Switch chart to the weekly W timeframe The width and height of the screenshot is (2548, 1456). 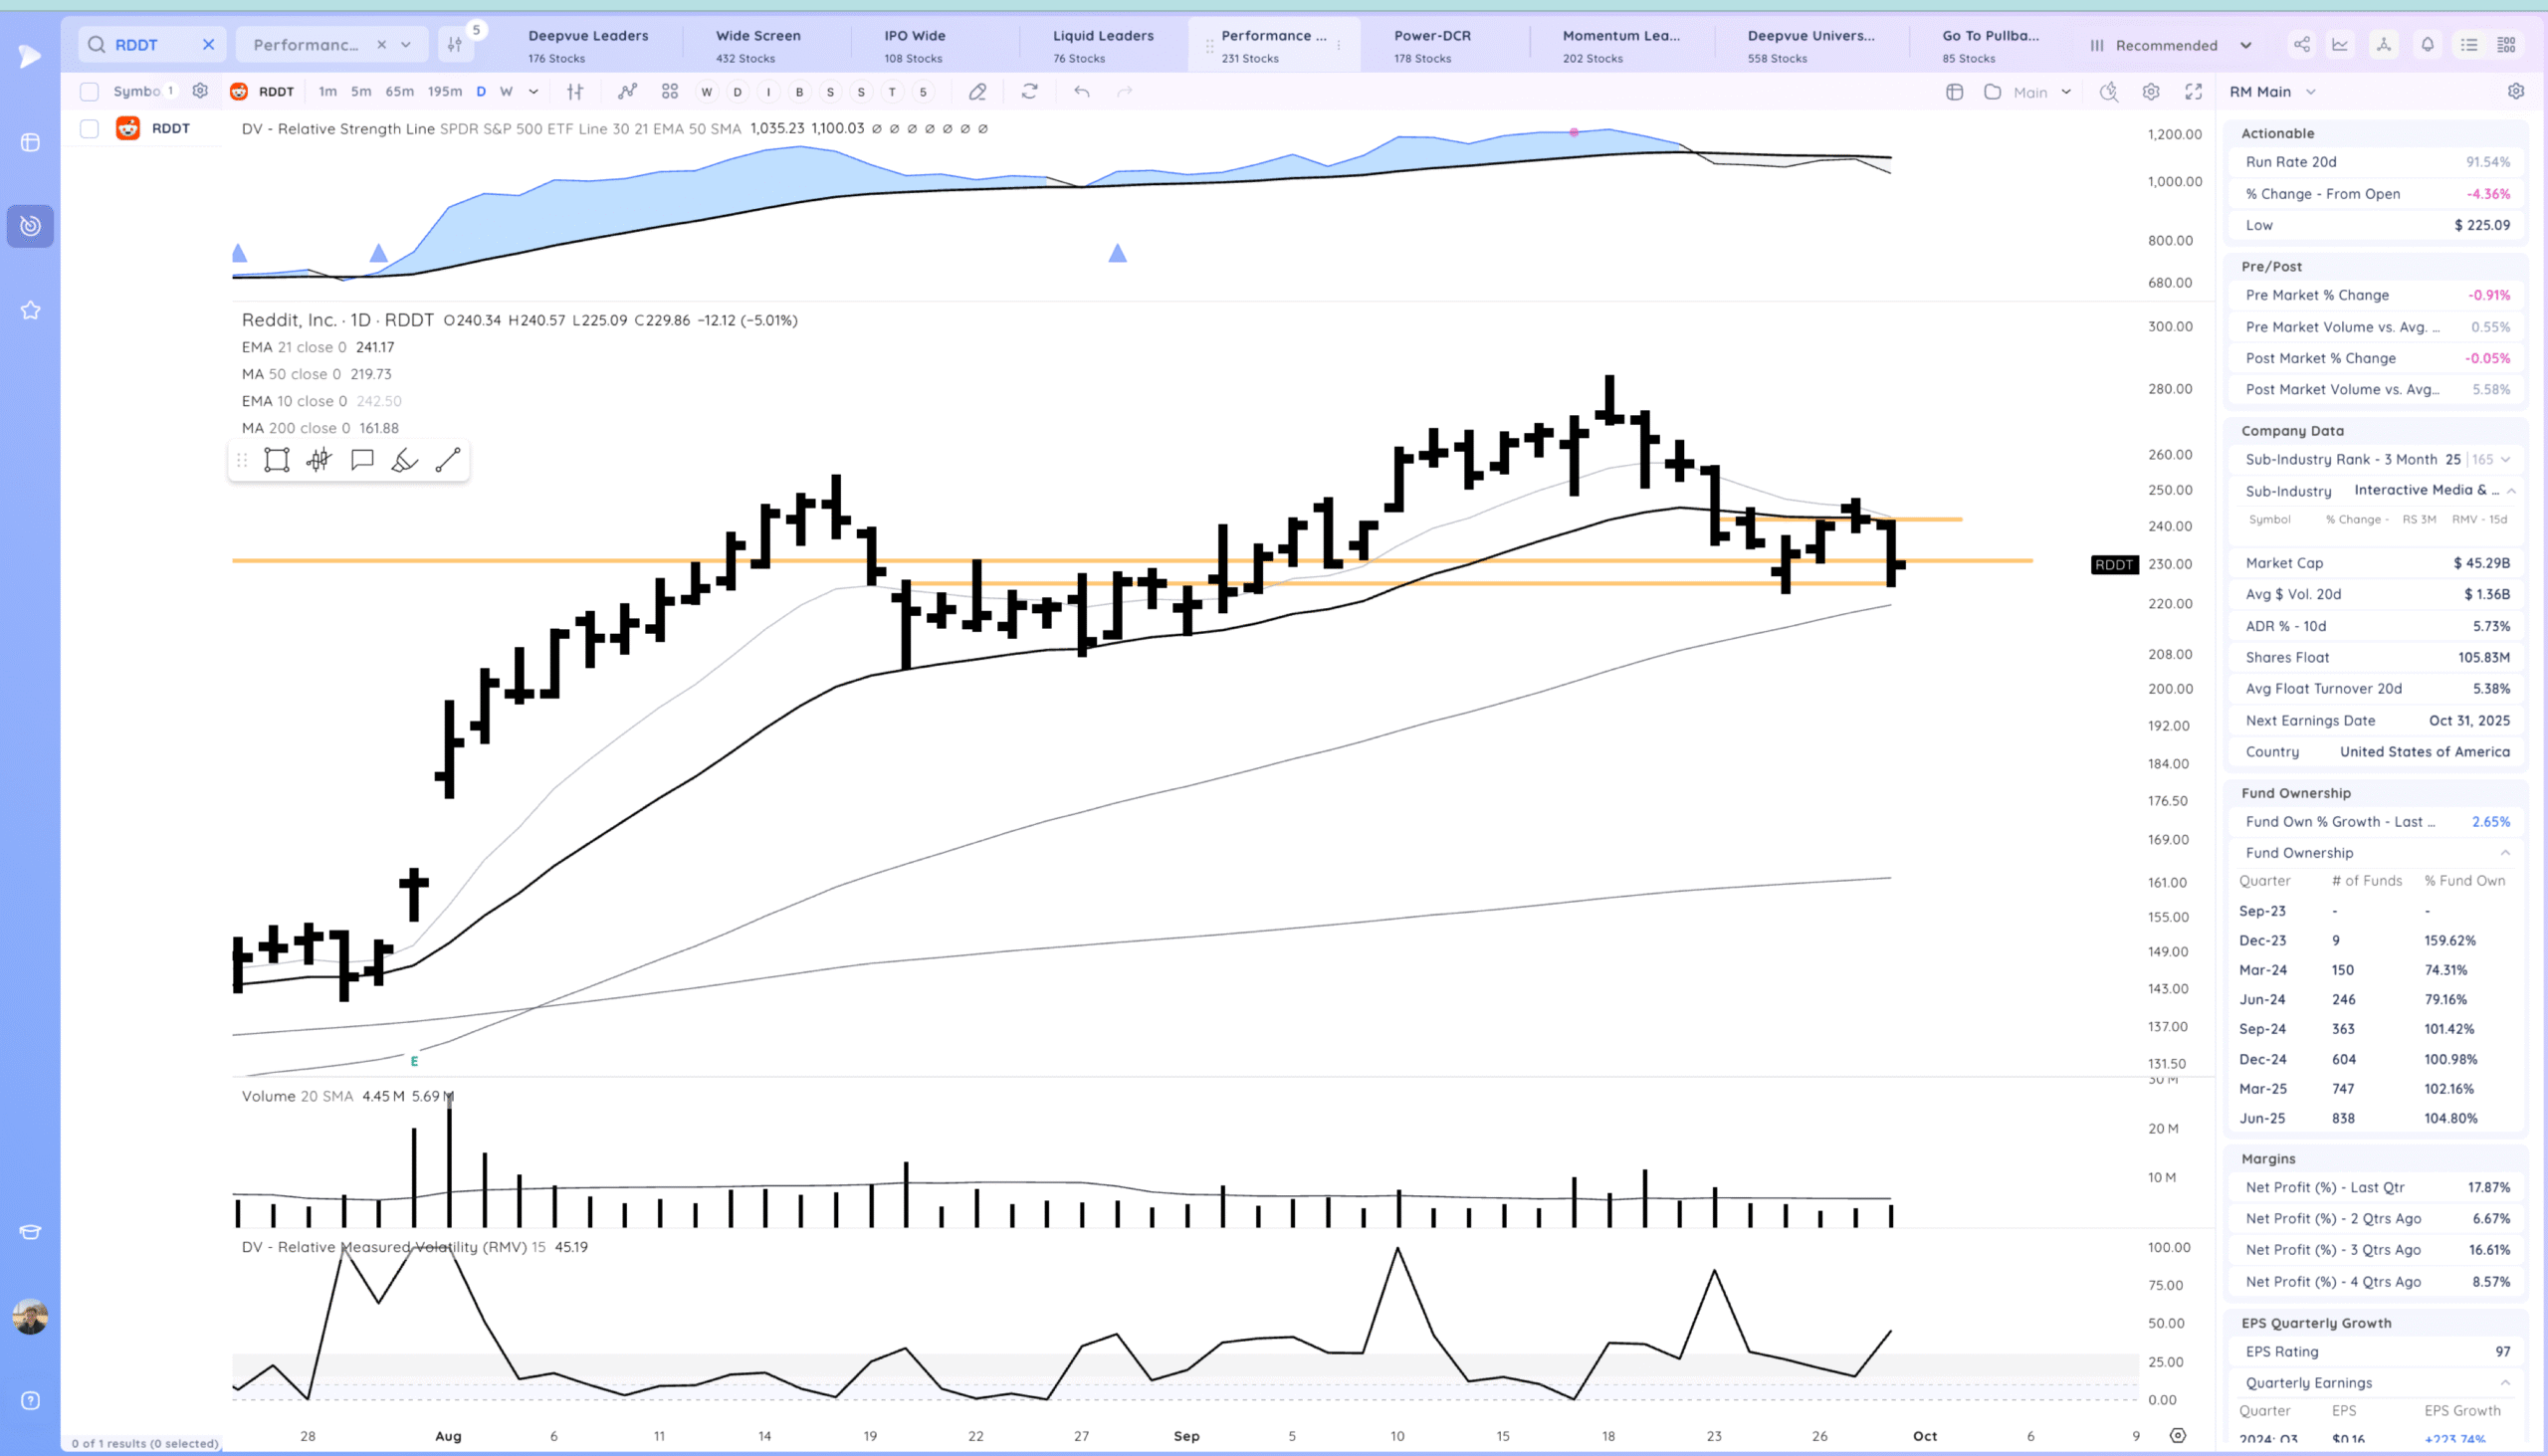pos(506,92)
